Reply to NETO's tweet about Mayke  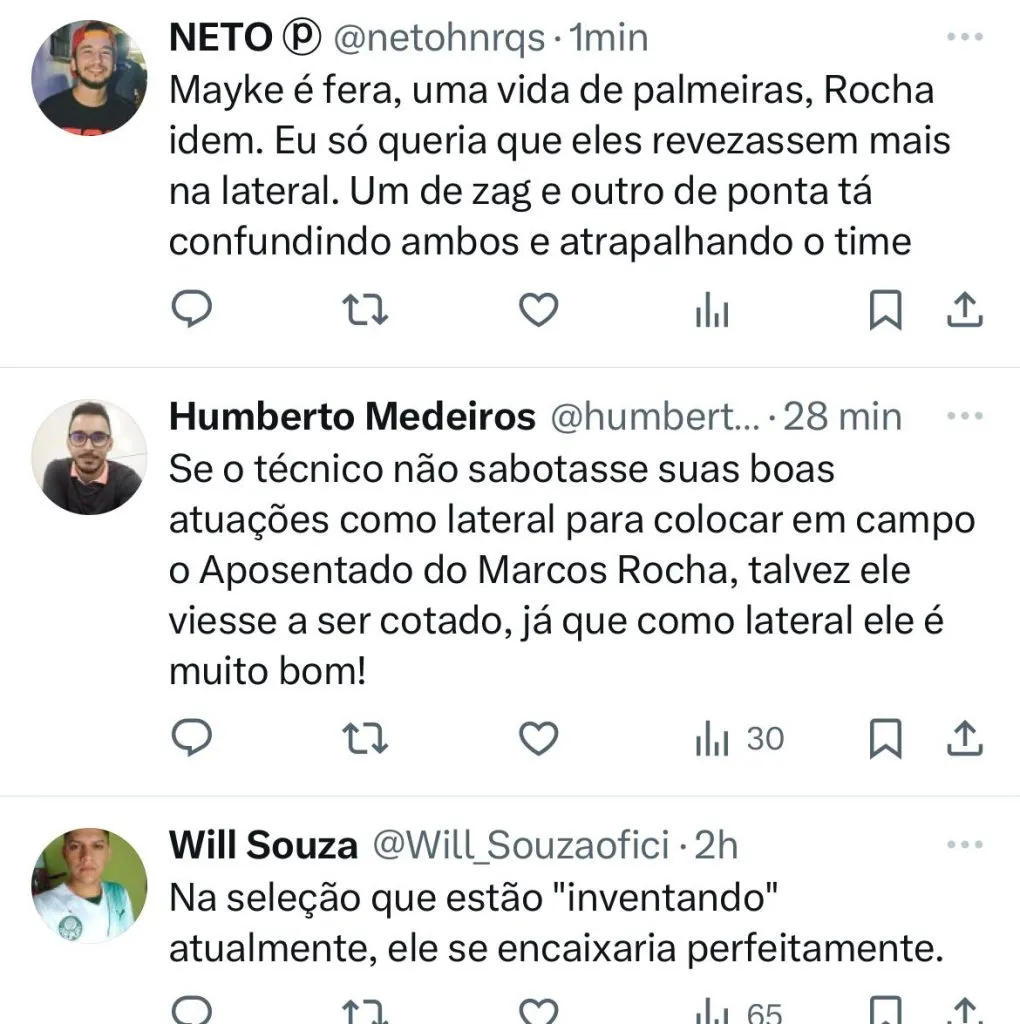191,312
